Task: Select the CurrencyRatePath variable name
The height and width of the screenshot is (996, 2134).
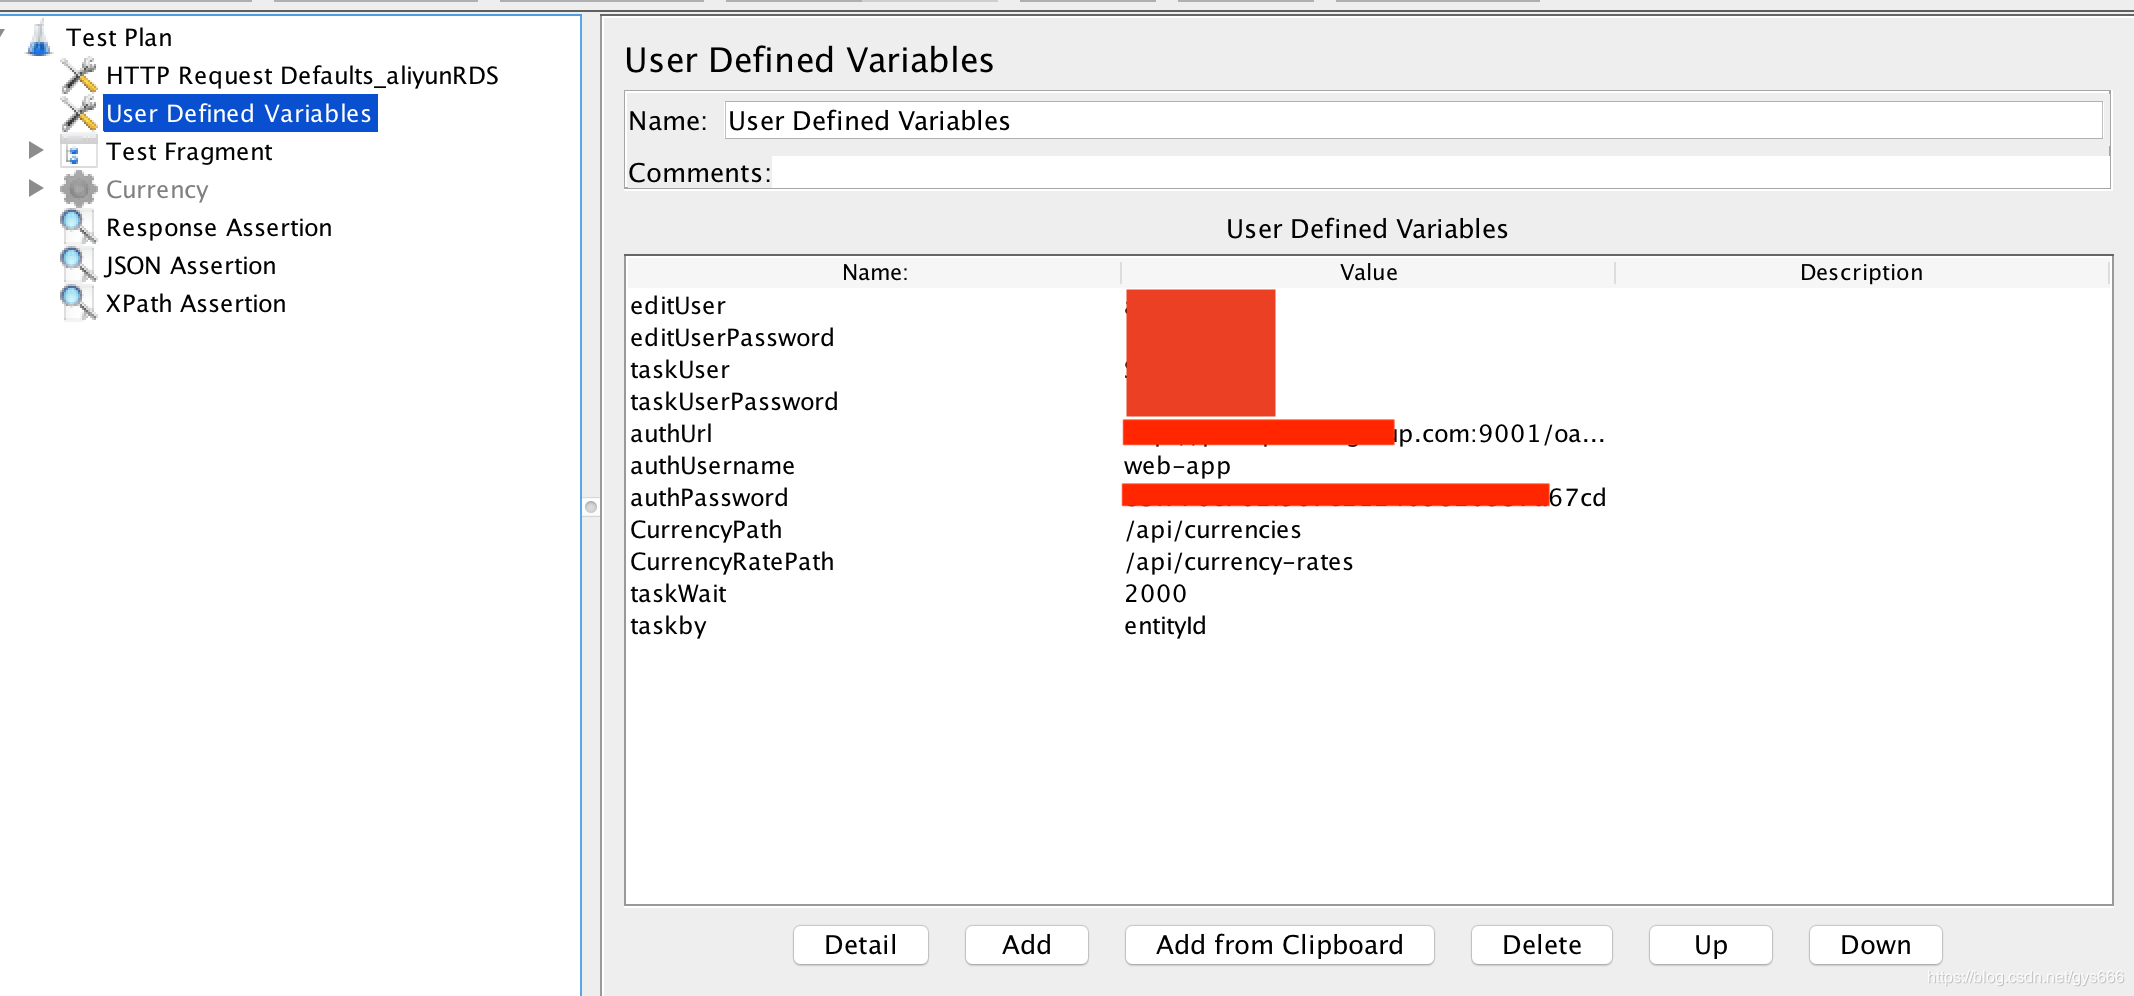Action: coord(732,562)
